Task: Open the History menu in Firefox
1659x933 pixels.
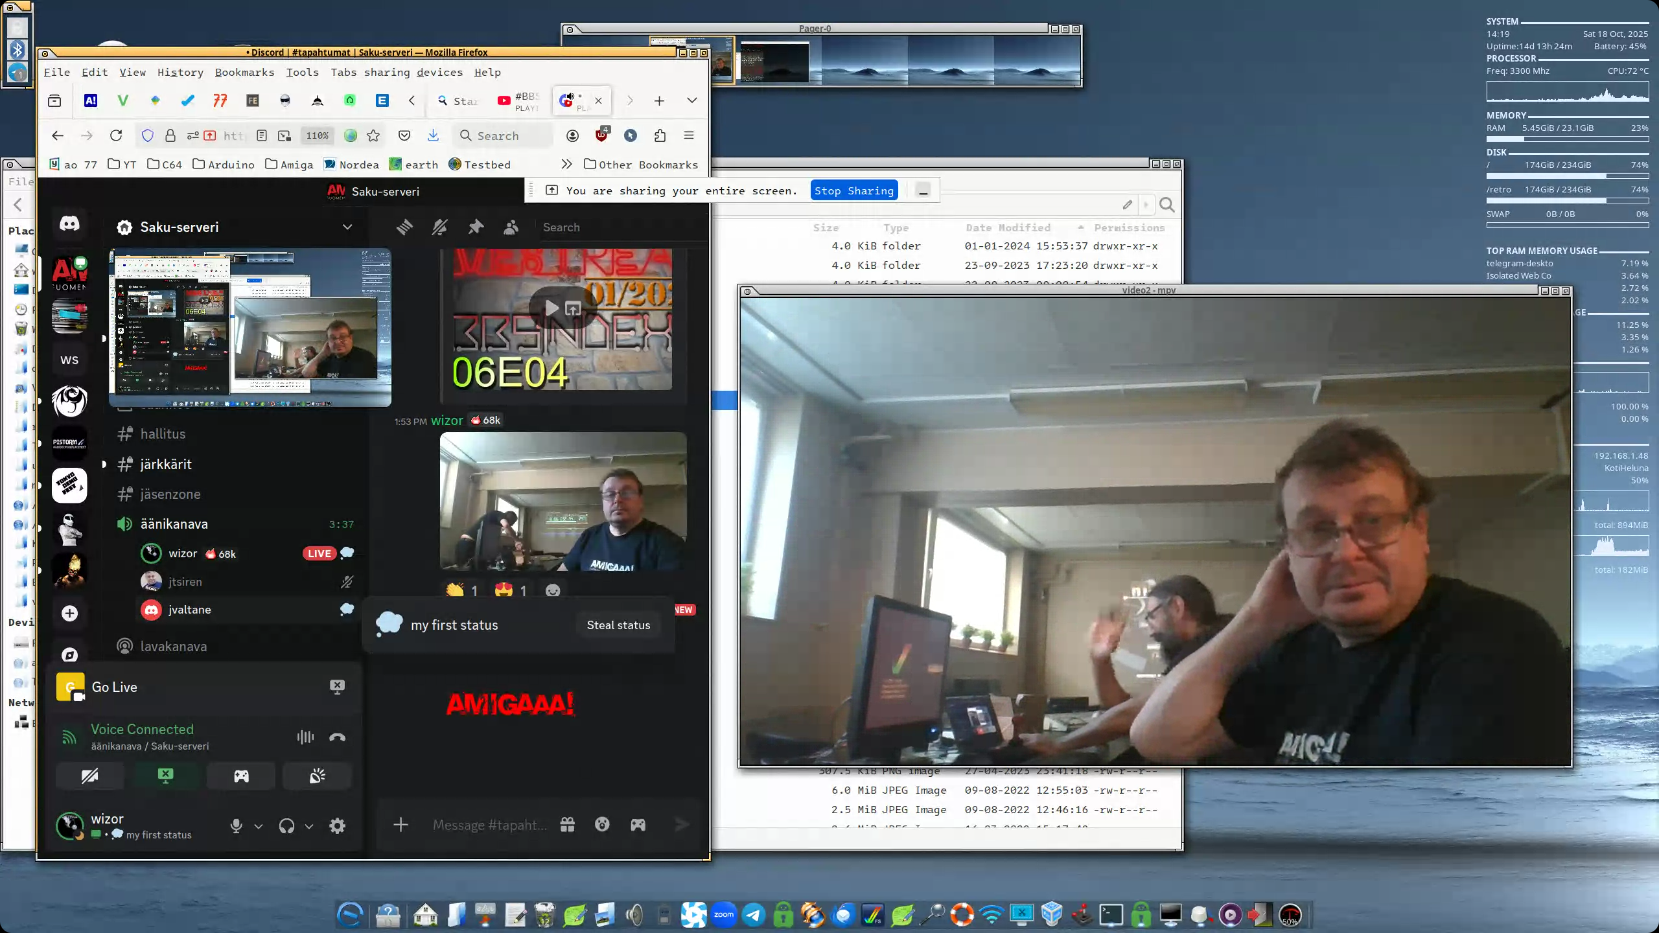Action: coord(180,72)
